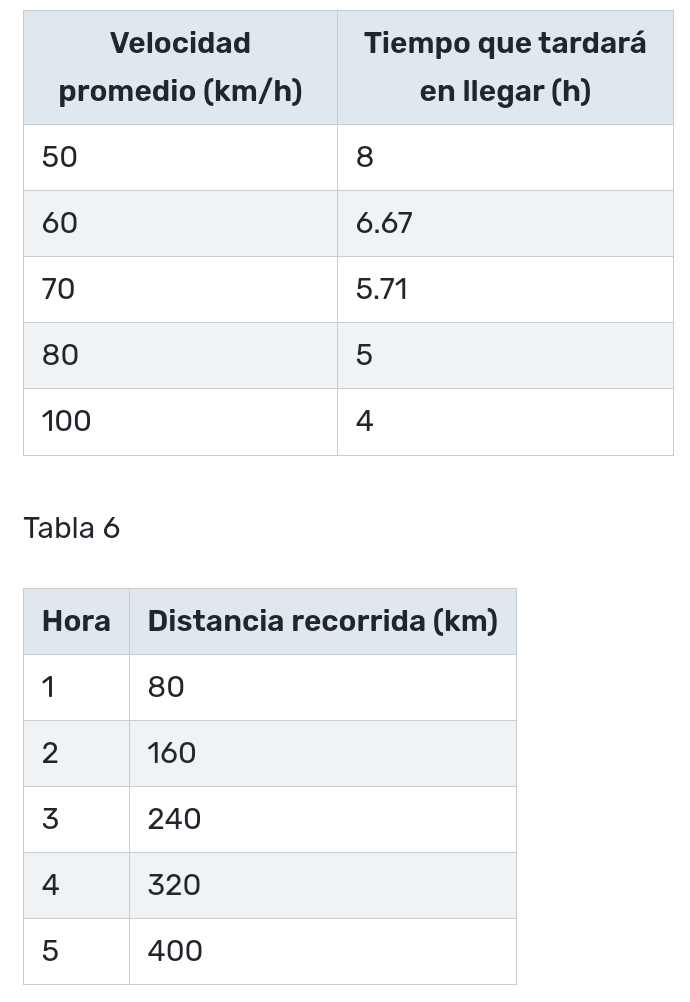Select the velocity cell showing 60
This screenshot has width=690, height=1002.
pos(60,223)
